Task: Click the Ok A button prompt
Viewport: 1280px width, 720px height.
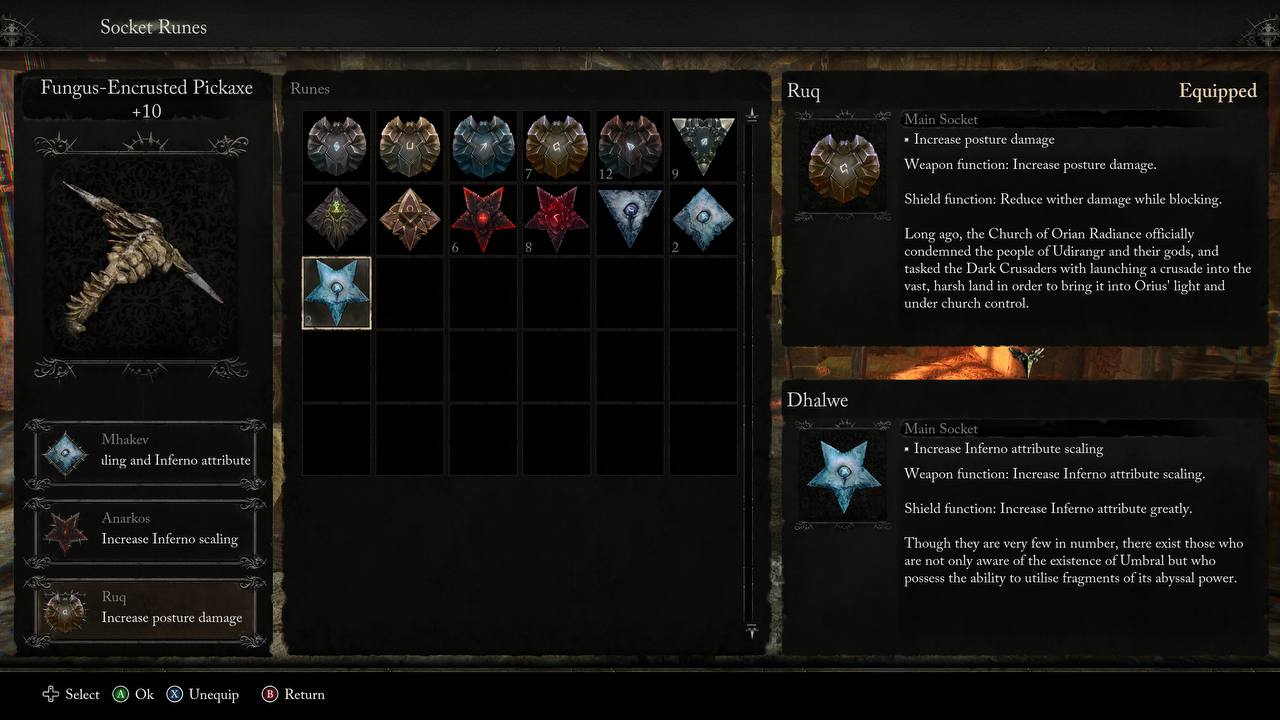Action: pos(133,694)
